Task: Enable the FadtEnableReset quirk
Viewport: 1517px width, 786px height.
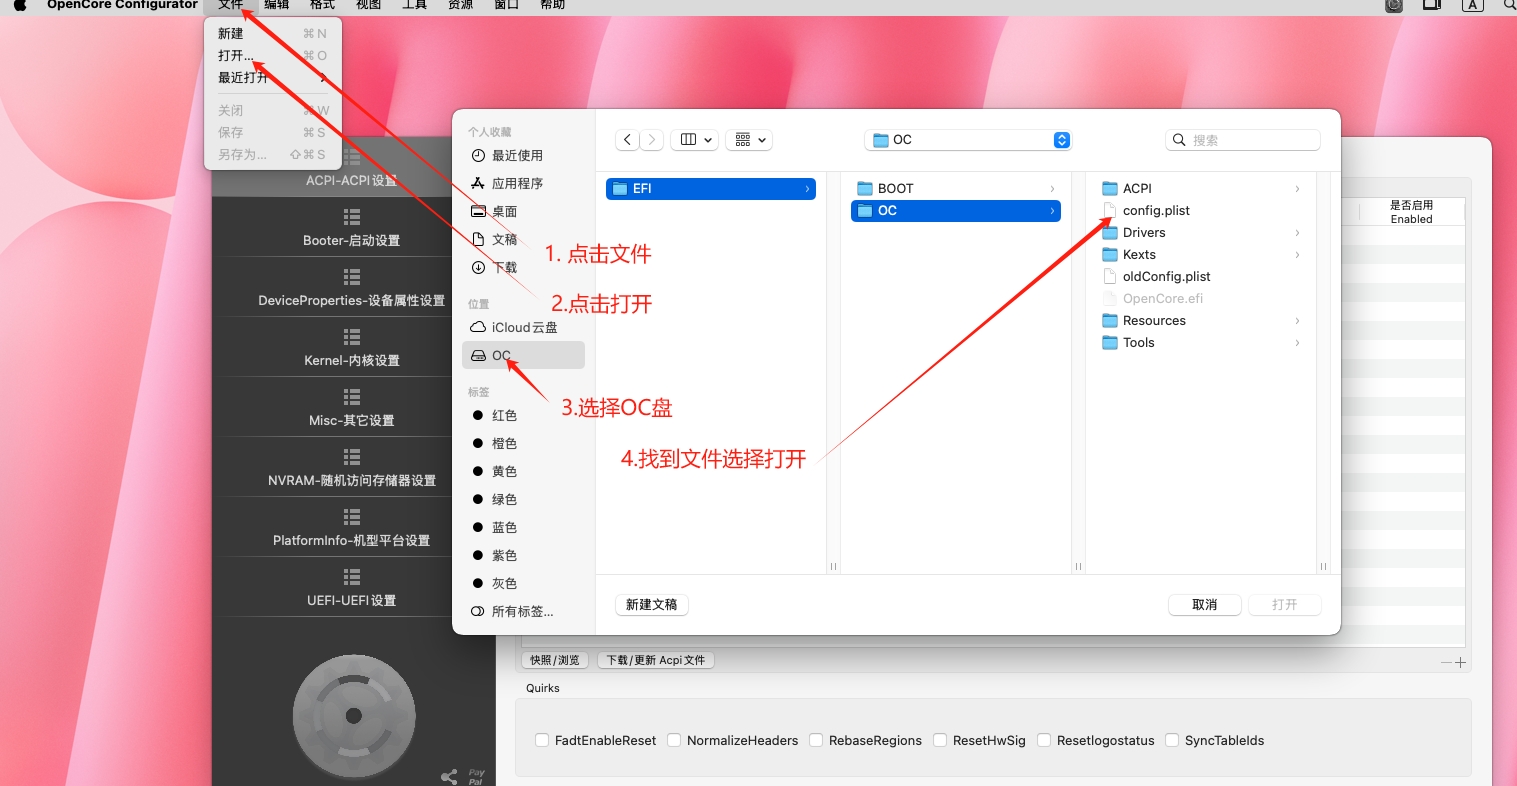Action: (542, 740)
